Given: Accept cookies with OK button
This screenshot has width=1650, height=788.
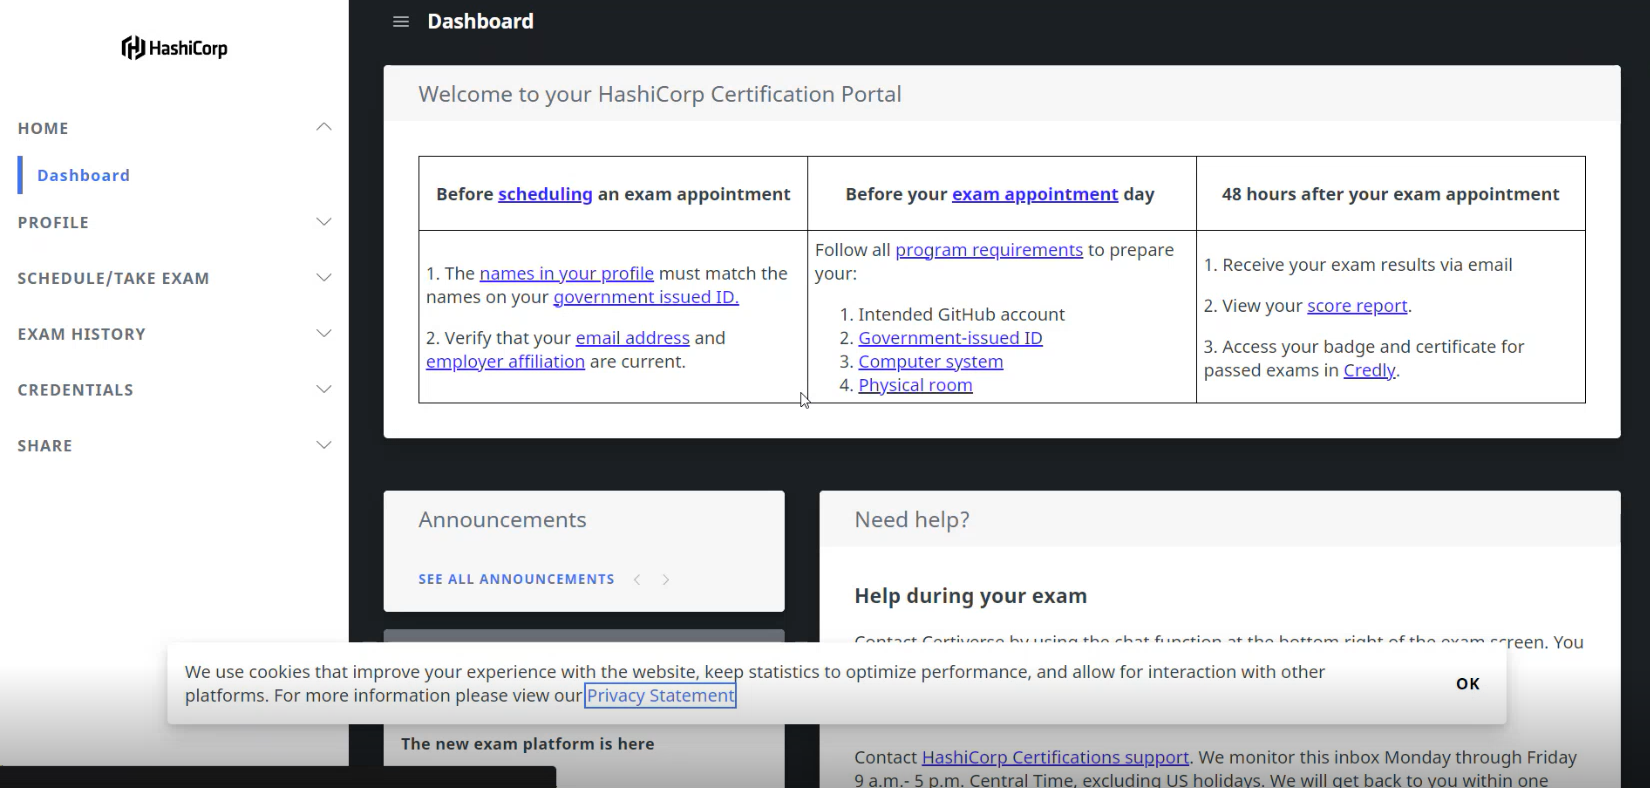Looking at the screenshot, I should (x=1468, y=684).
